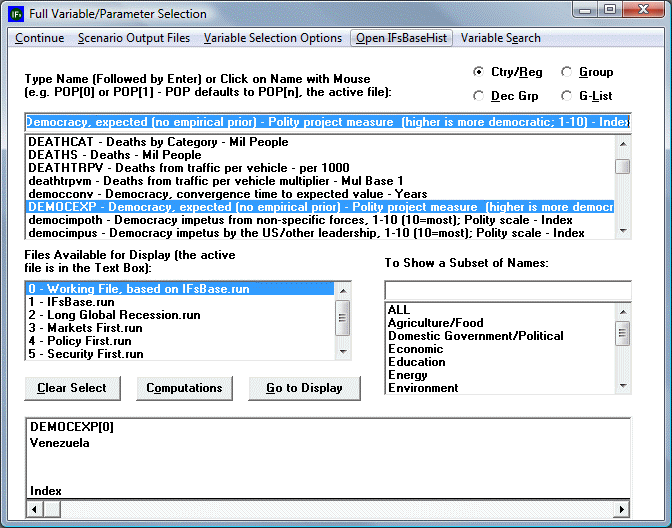The width and height of the screenshot is (672, 528).
Task: Click the Computations button
Action: (x=184, y=388)
